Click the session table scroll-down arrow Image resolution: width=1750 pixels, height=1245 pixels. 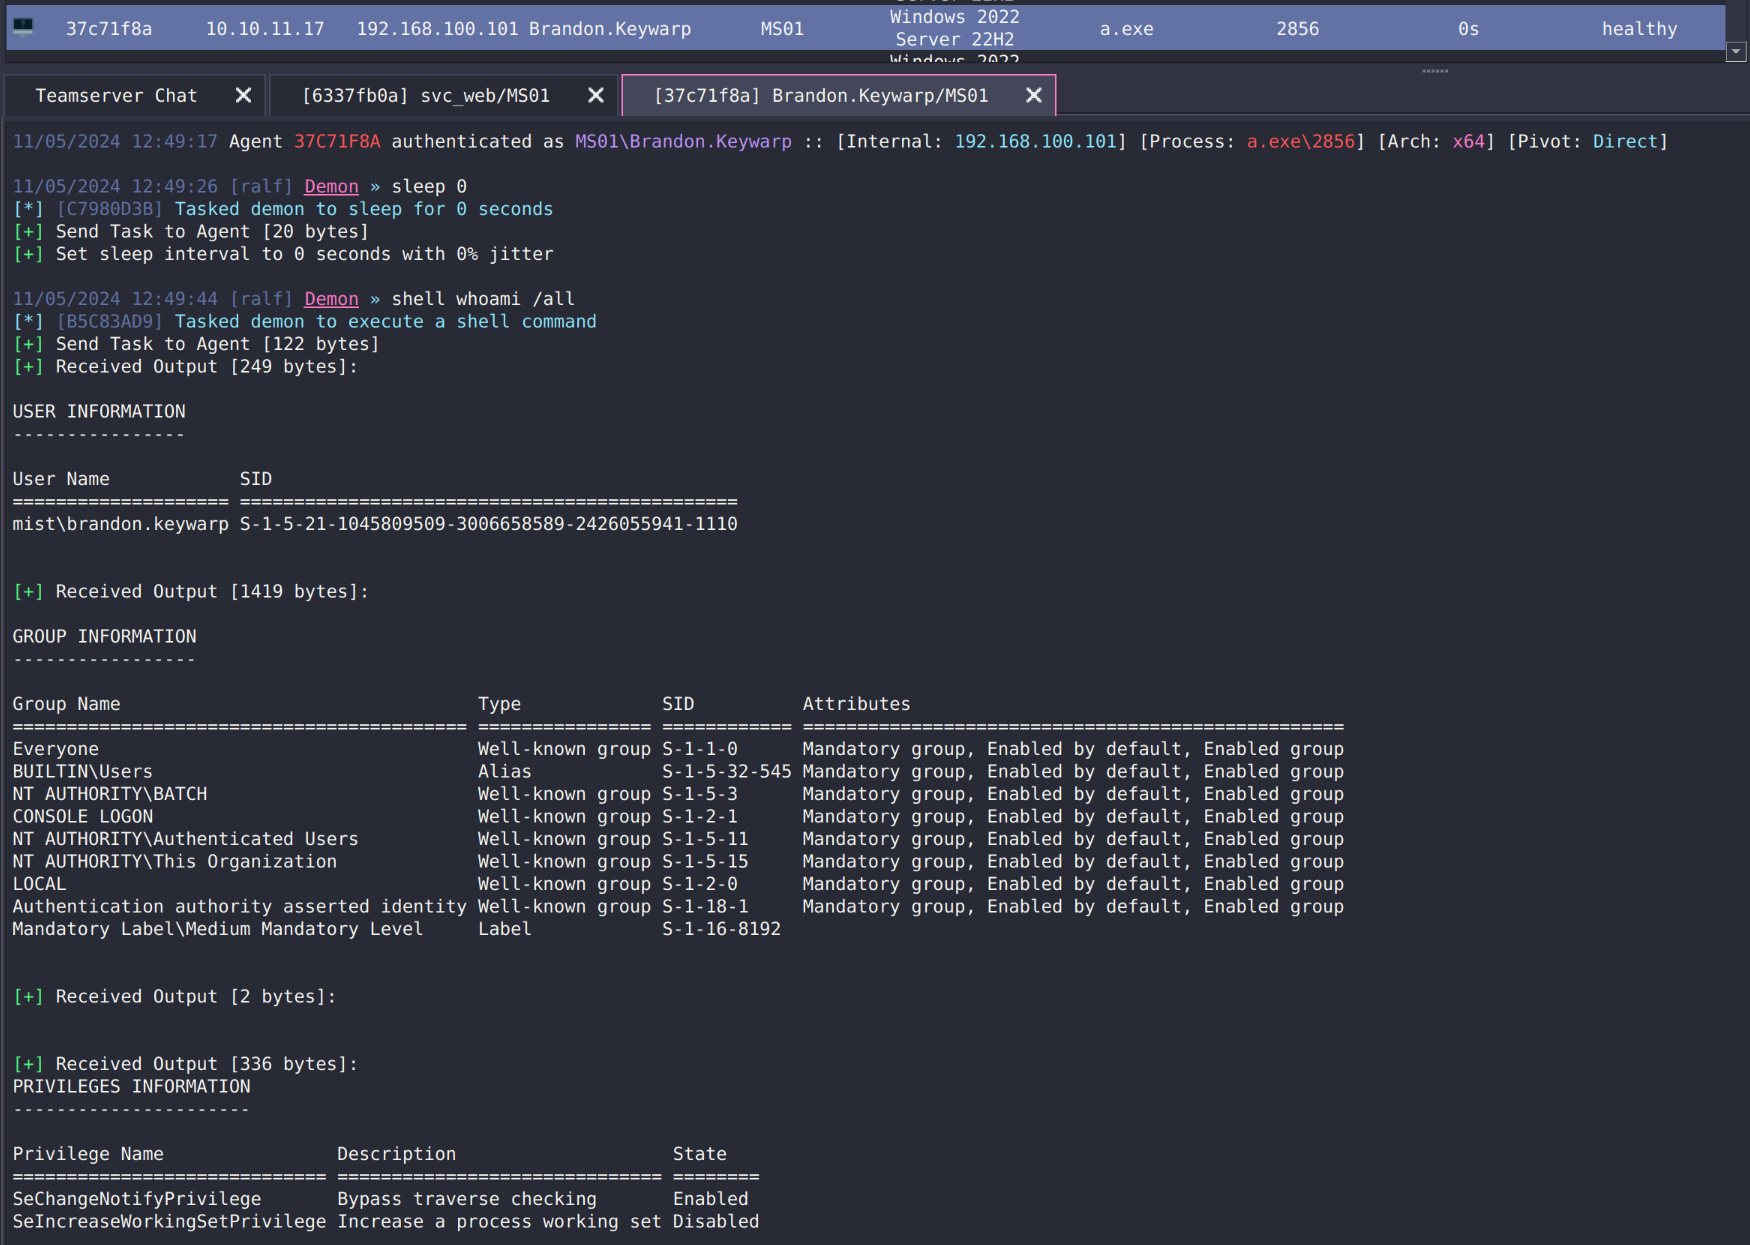1737,51
